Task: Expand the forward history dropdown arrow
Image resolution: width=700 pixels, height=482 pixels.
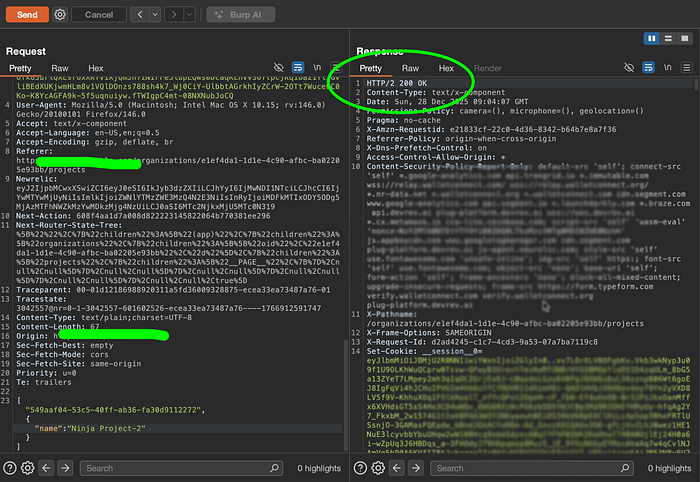Action: pyautogui.click(x=189, y=15)
